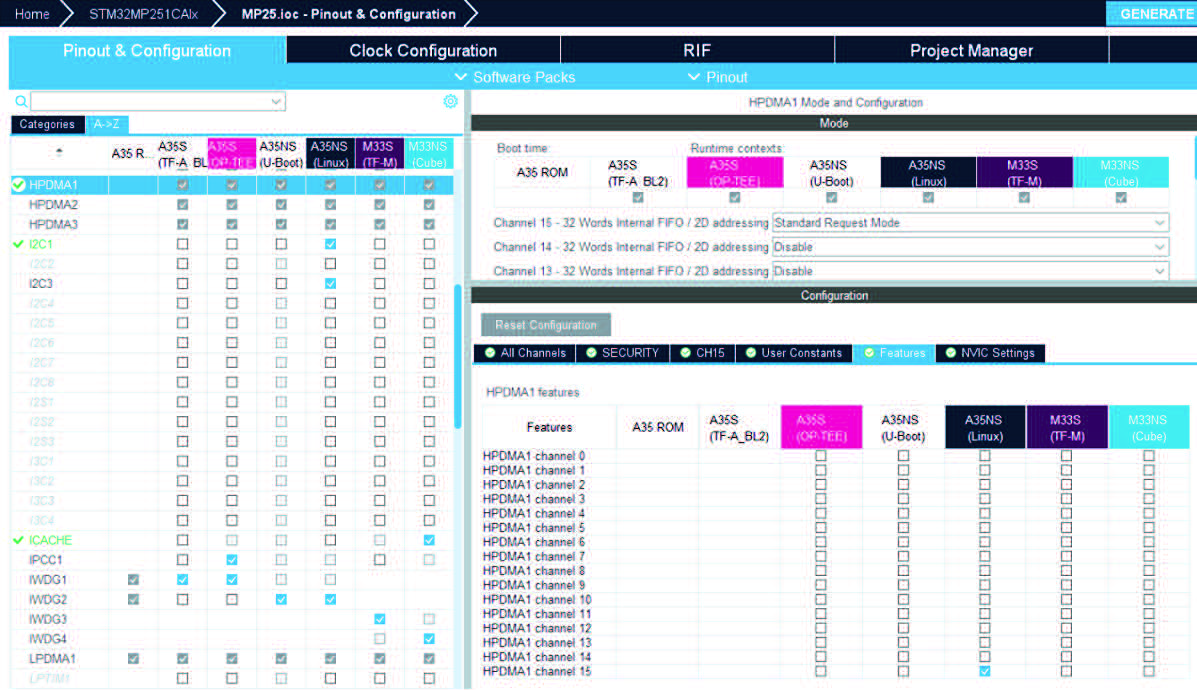Click the green dot on the User Constants tab
Screen dimensions: 1197x690
pos(751,353)
